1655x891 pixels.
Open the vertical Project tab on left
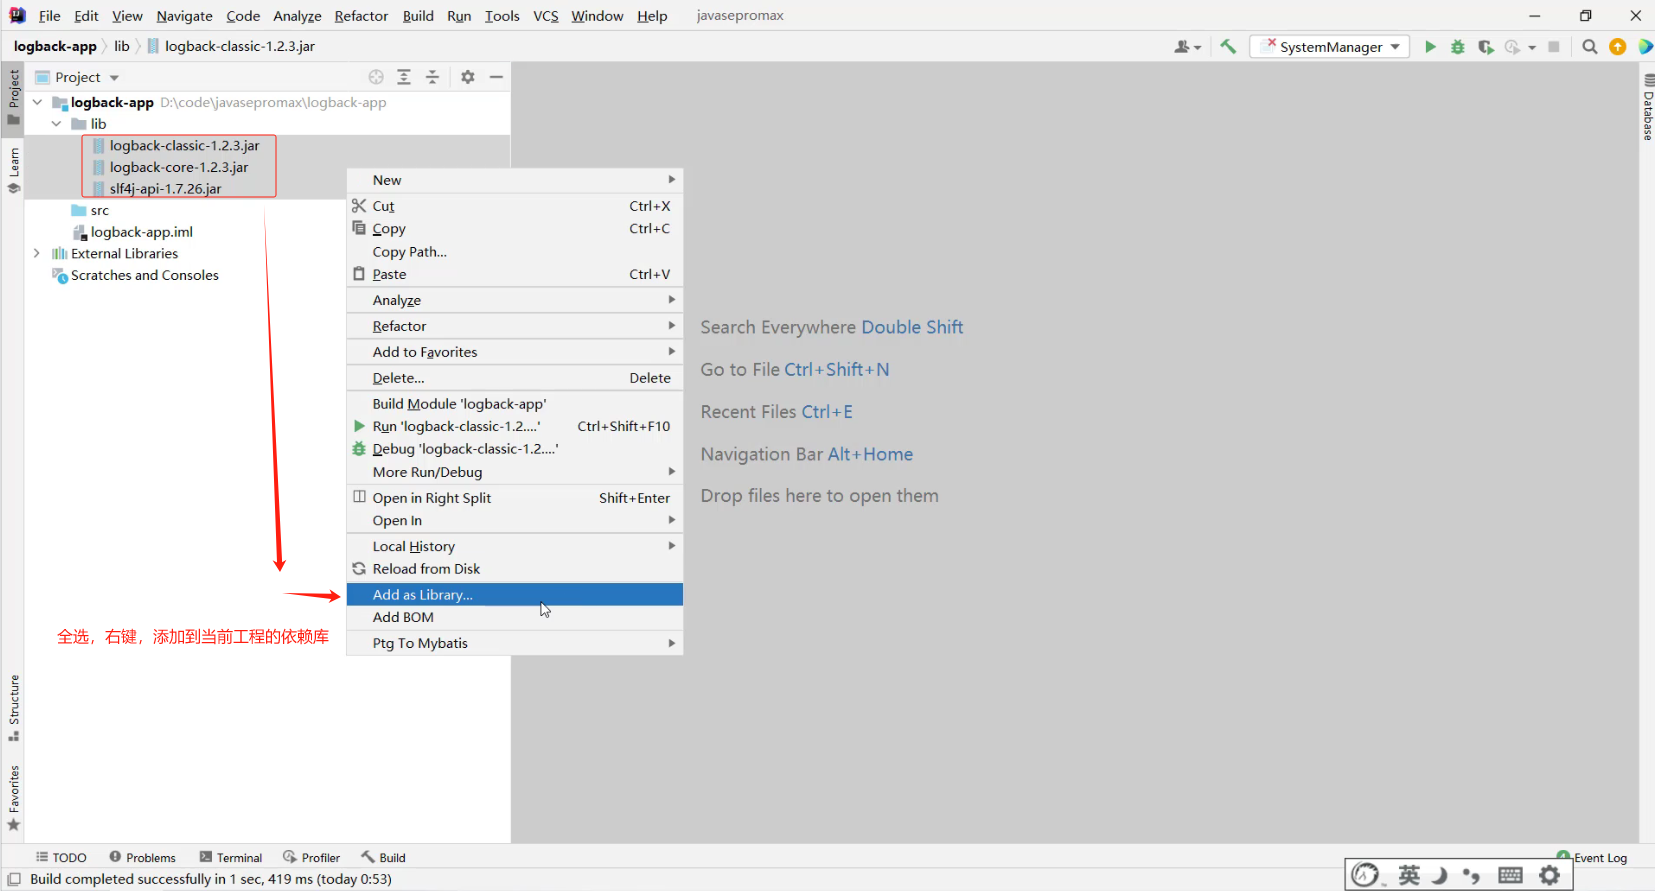[x=14, y=97]
